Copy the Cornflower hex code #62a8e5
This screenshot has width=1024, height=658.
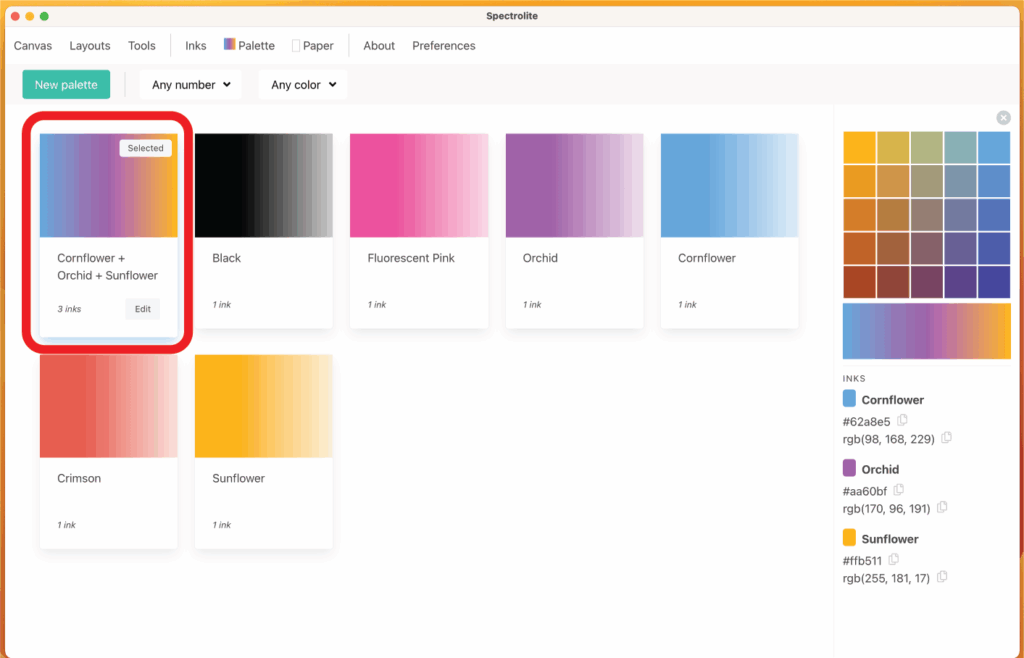[x=903, y=421]
